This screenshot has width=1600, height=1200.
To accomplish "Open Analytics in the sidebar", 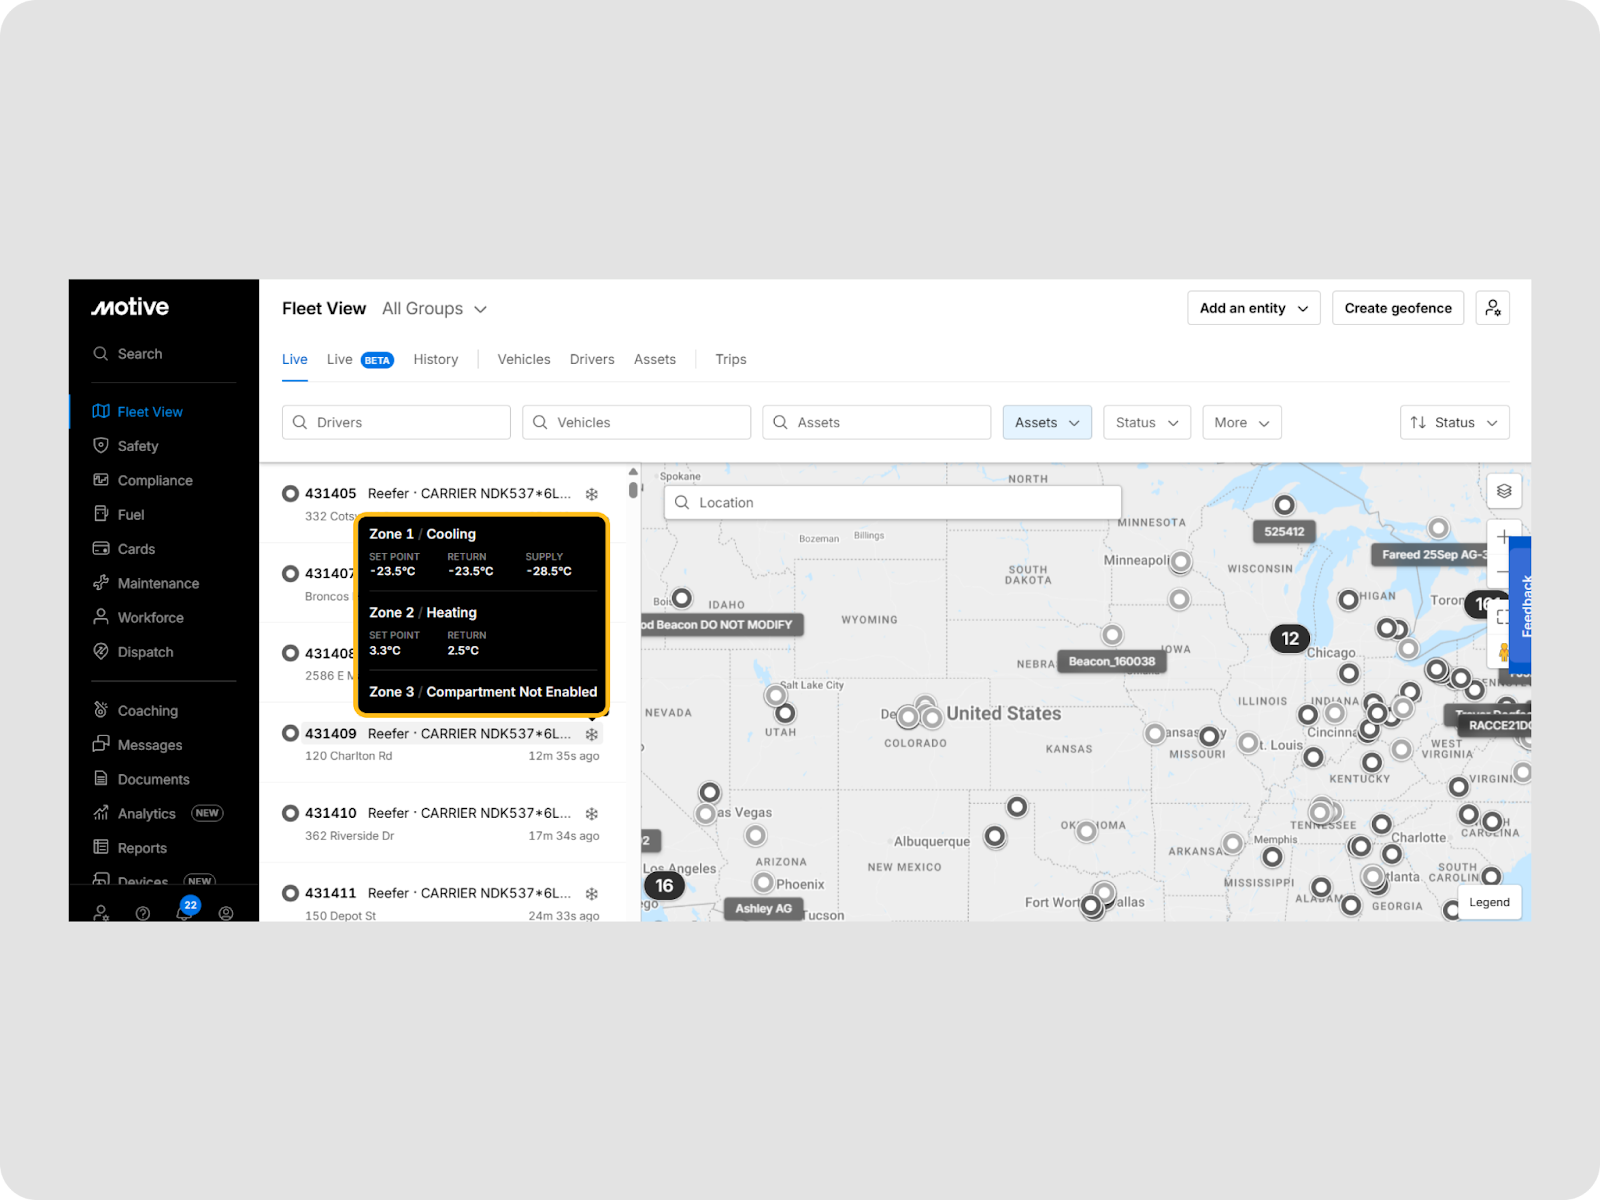I will 146,814.
